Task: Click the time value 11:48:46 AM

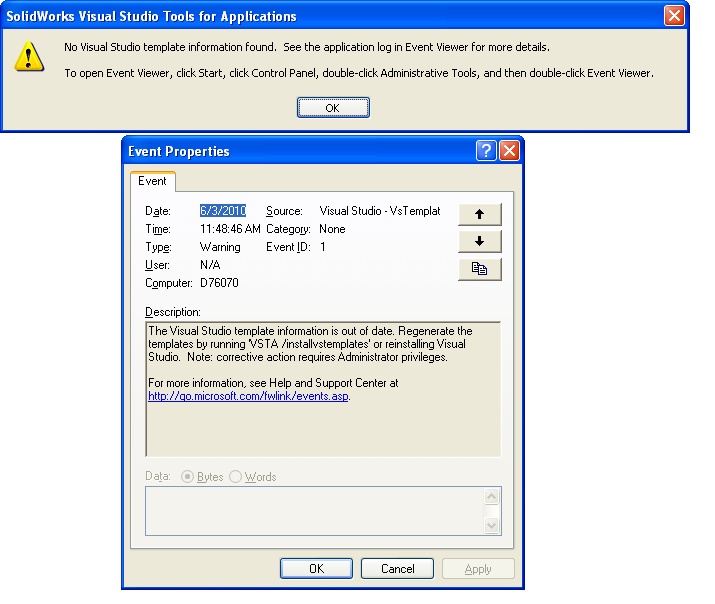Action: (230, 229)
